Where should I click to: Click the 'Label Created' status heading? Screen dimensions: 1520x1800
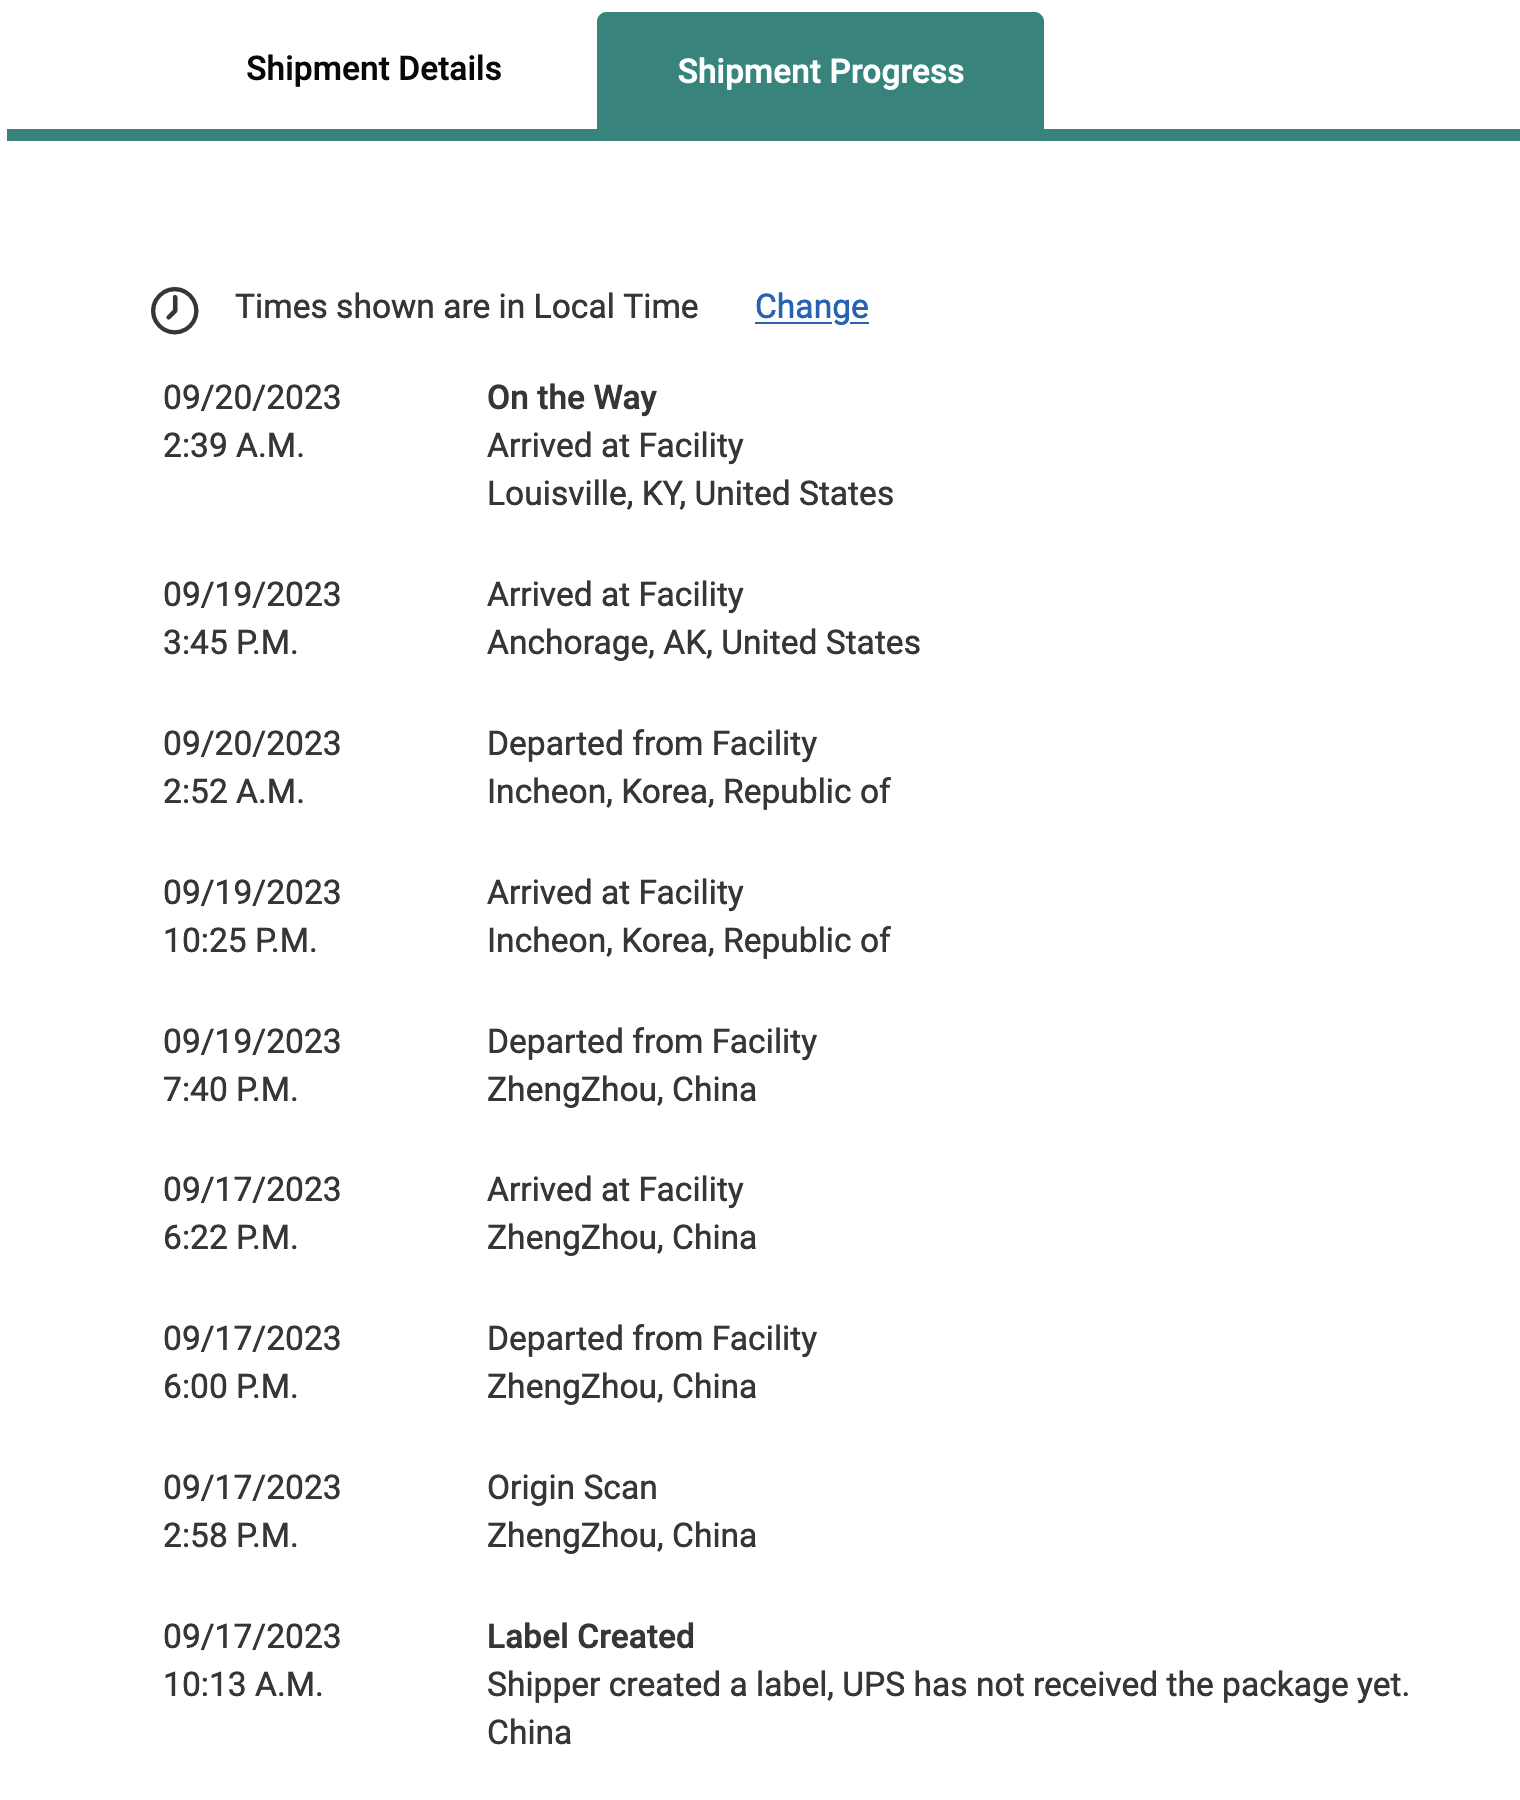point(590,1637)
